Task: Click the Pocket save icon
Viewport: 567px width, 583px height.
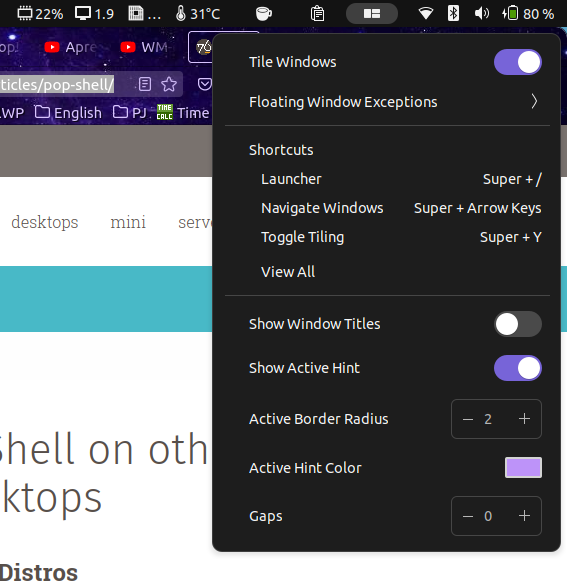Action: pos(204,84)
